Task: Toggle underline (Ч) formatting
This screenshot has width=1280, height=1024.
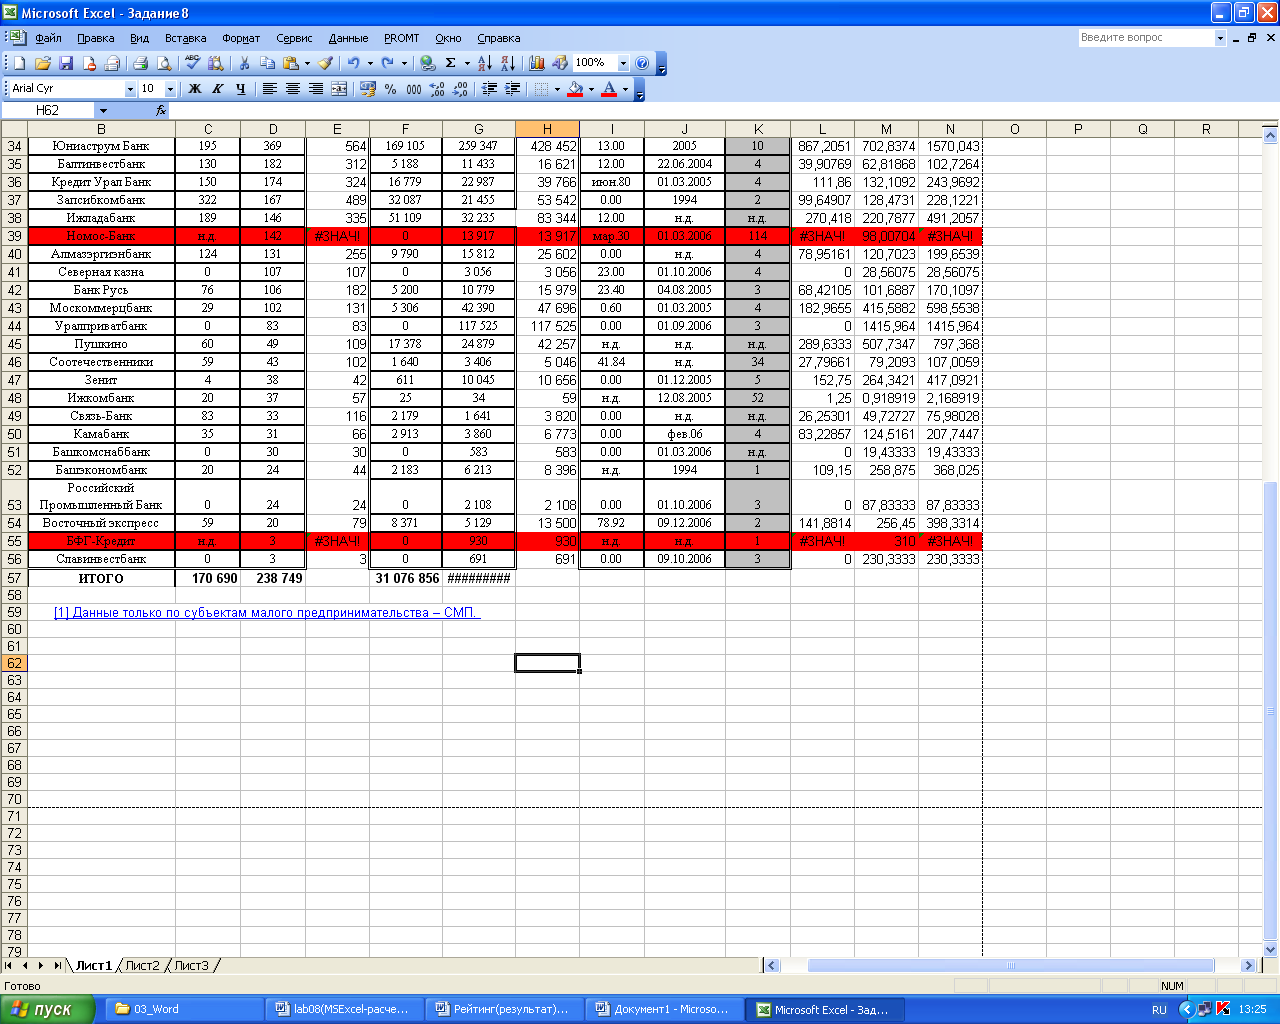Action: [x=241, y=89]
